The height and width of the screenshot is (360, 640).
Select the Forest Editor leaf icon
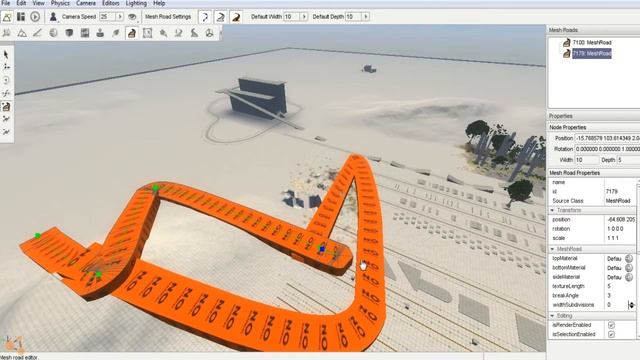point(116,33)
